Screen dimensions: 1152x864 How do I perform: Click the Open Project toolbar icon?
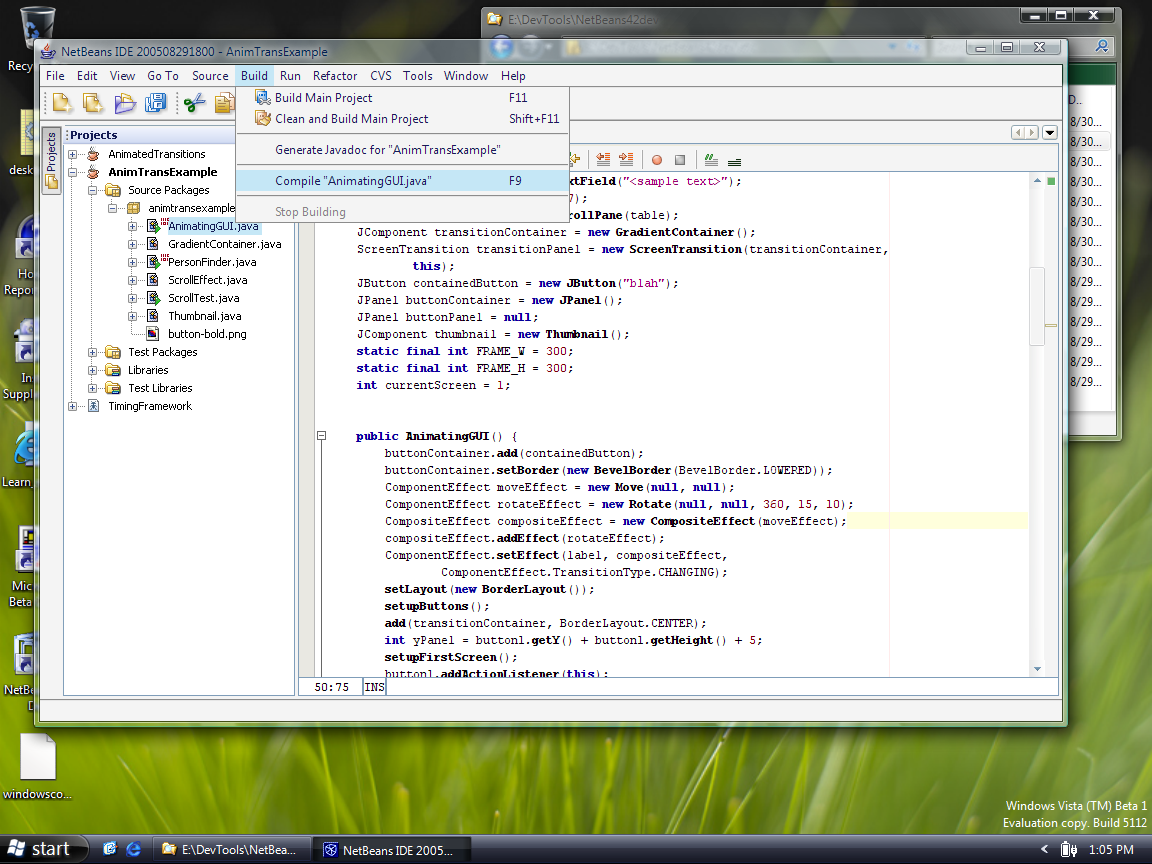pos(124,103)
